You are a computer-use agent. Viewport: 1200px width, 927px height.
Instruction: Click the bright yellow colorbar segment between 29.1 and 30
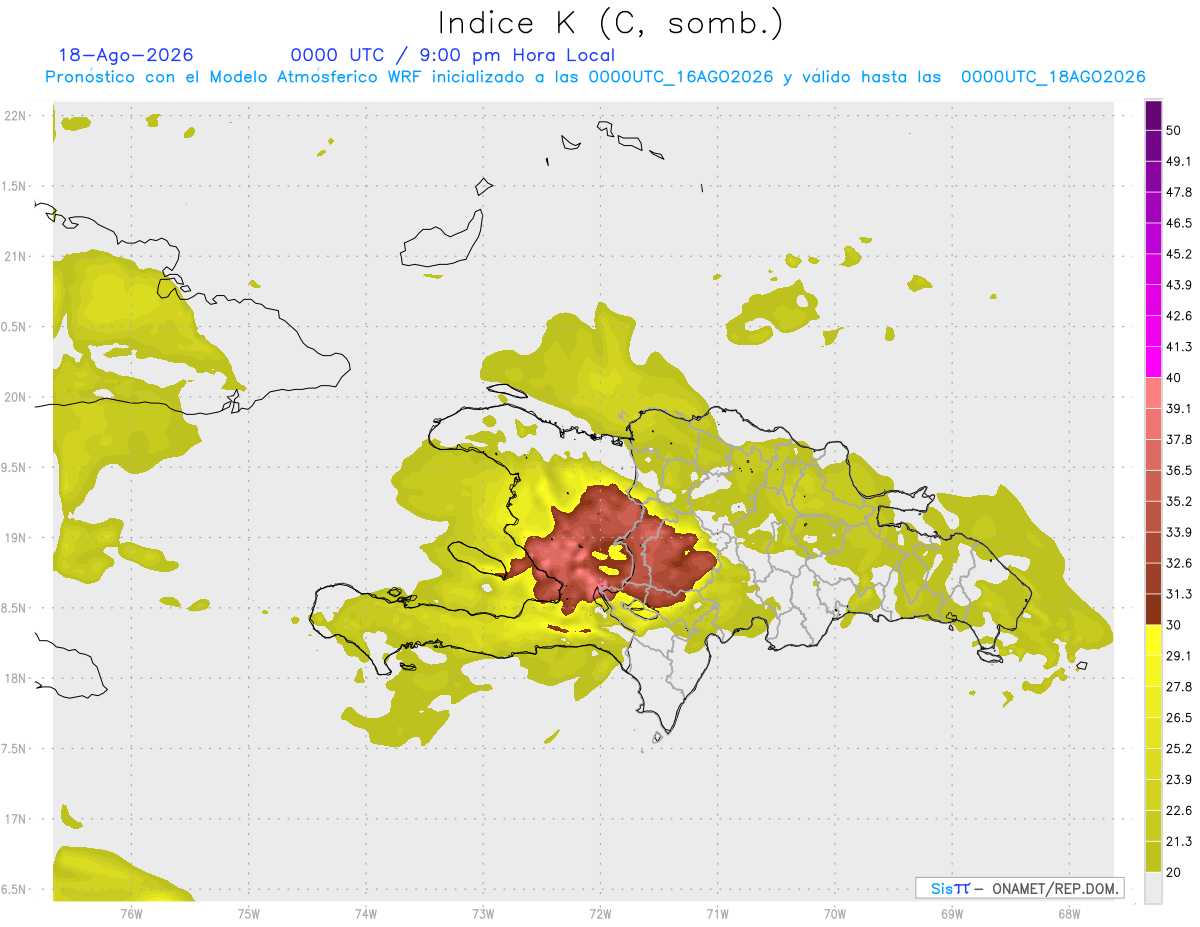coord(1153,640)
